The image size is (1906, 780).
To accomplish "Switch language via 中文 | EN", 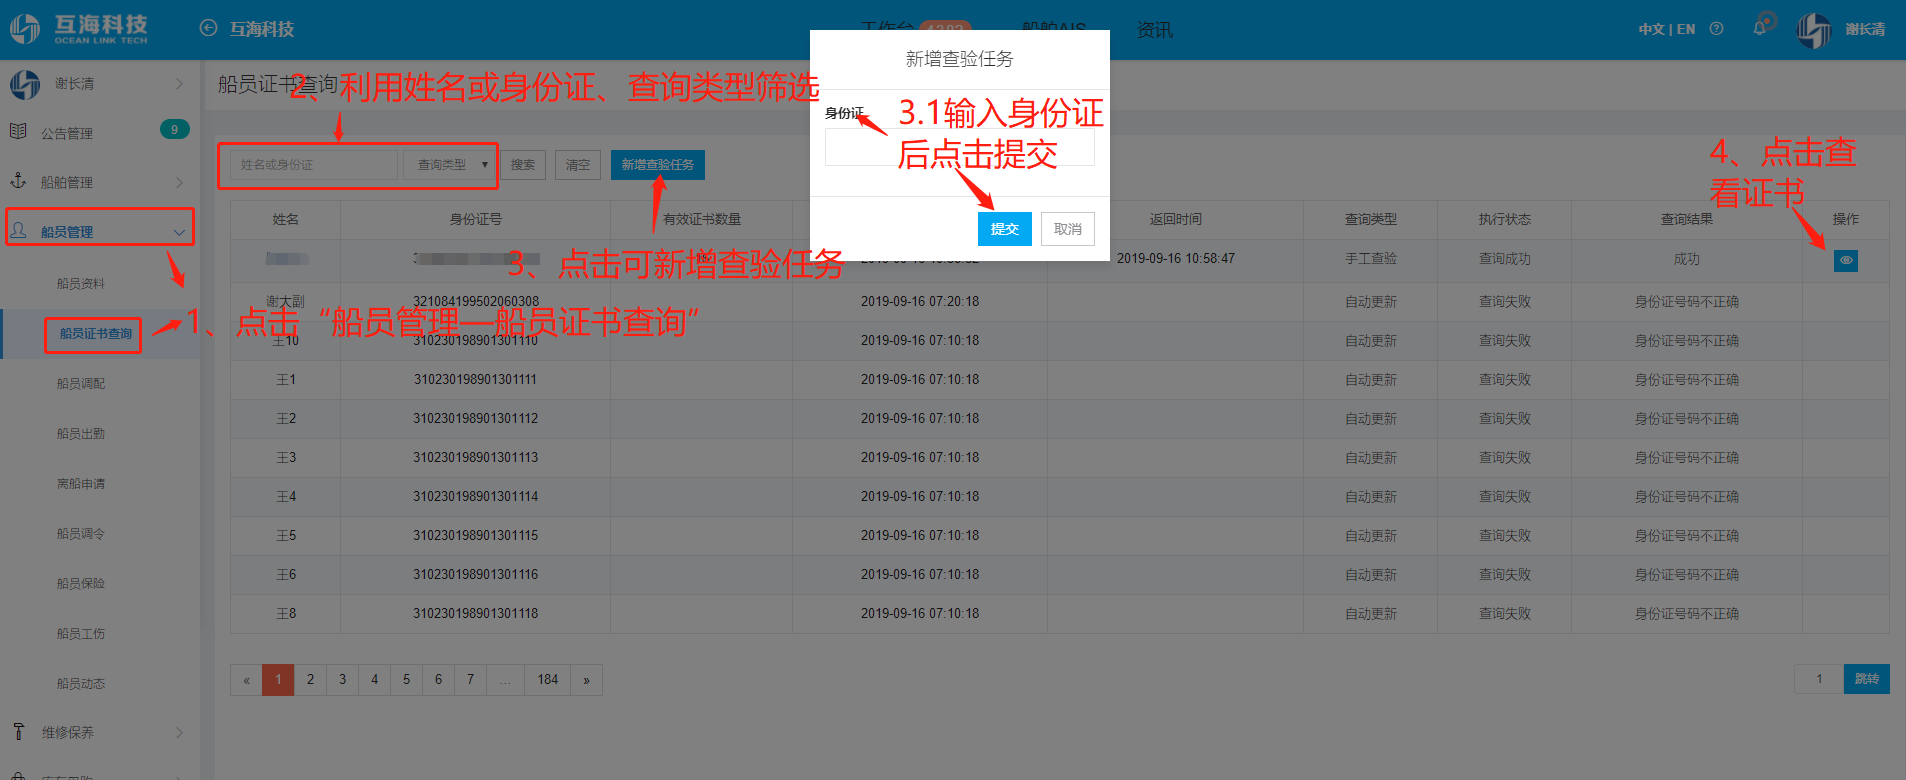I will [x=1667, y=29].
